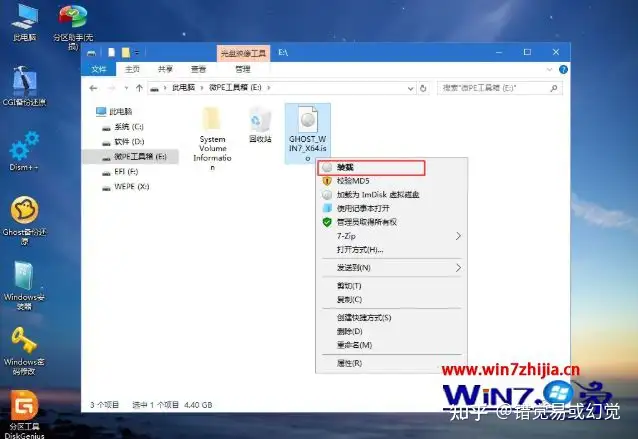Switch to the 主页 ribbon tab
The image size is (638, 439).
point(132,70)
